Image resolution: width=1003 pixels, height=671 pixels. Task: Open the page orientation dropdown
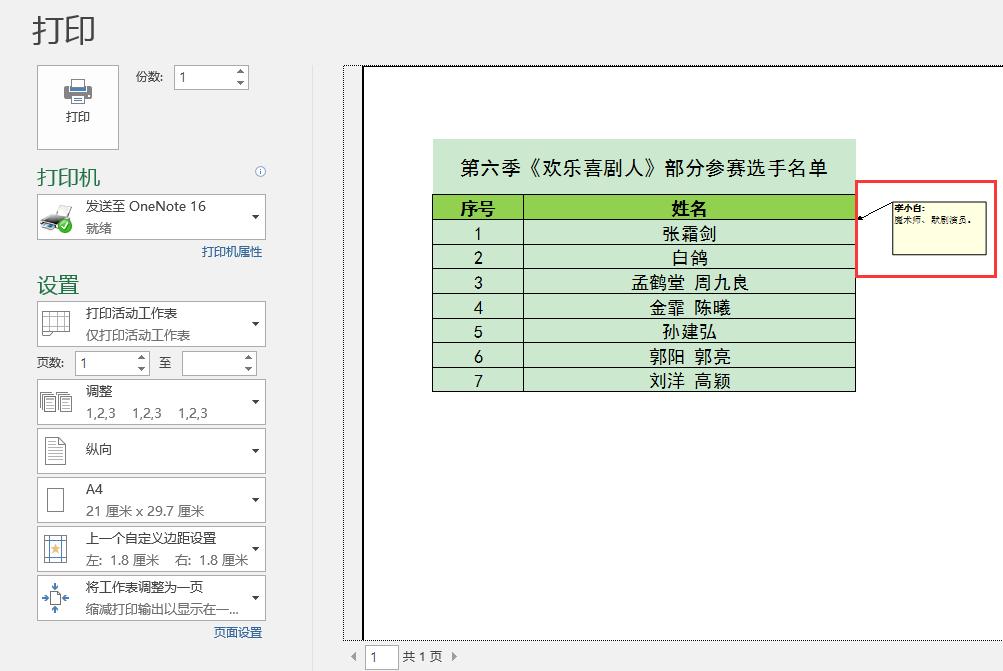click(x=255, y=450)
